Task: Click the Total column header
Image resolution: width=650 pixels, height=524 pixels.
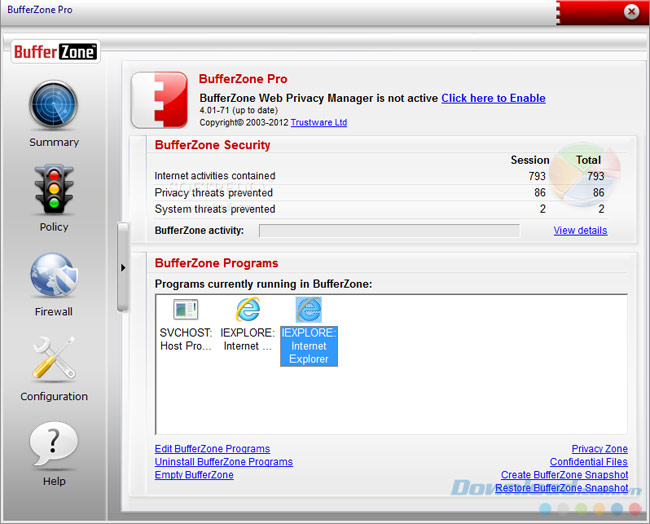Action: coord(588,160)
